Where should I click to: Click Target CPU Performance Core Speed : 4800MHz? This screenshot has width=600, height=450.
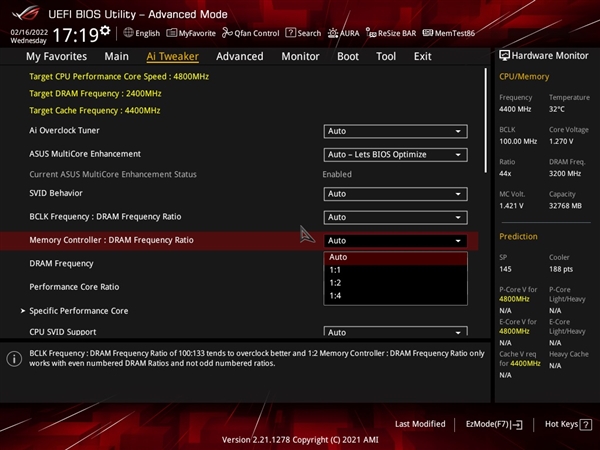click(x=119, y=77)
